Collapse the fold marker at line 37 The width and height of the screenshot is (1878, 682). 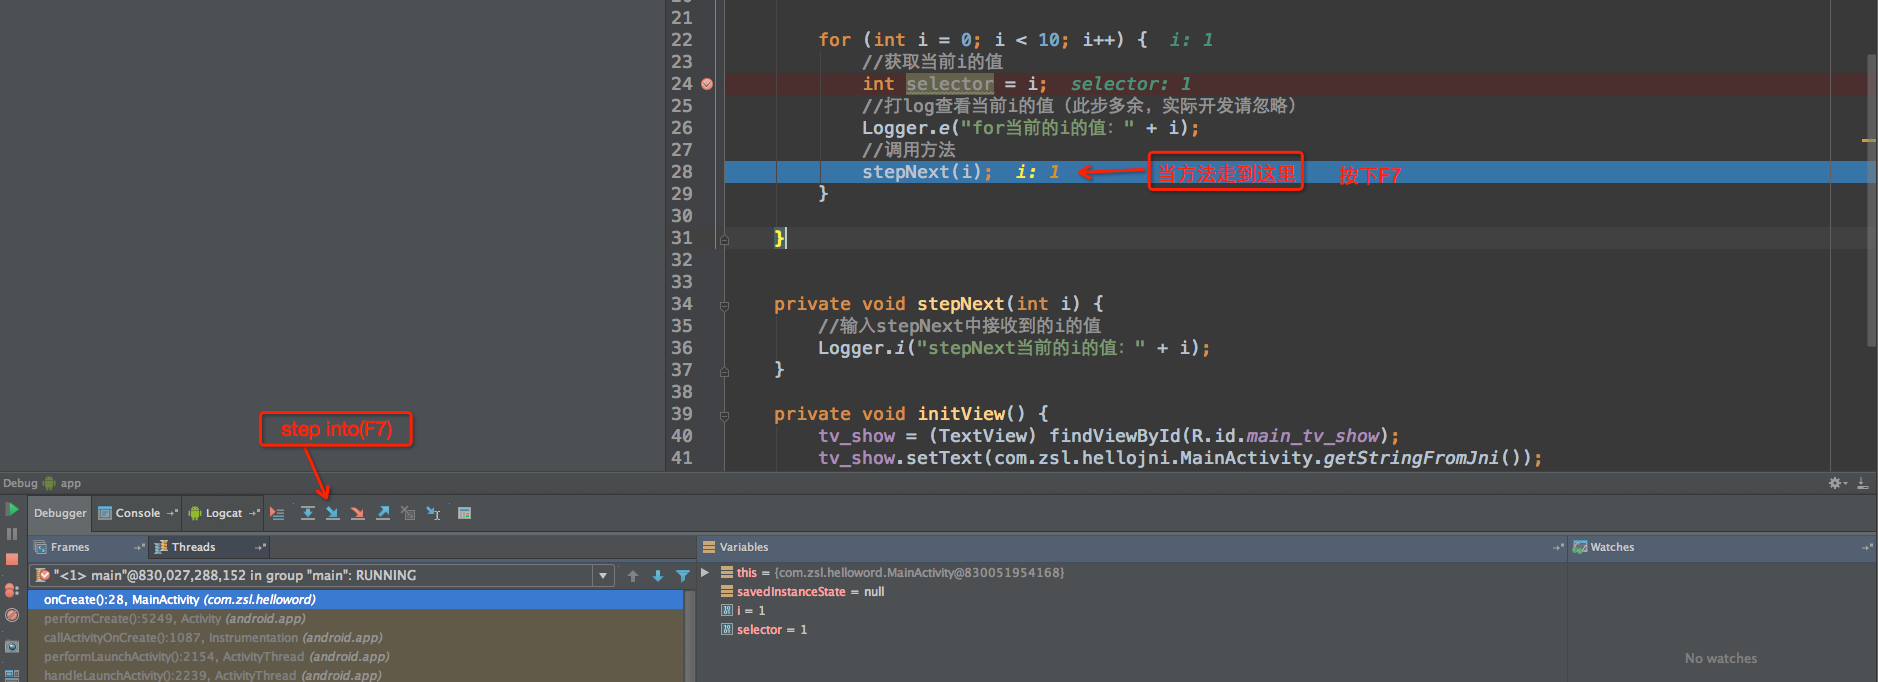[724, 371]
